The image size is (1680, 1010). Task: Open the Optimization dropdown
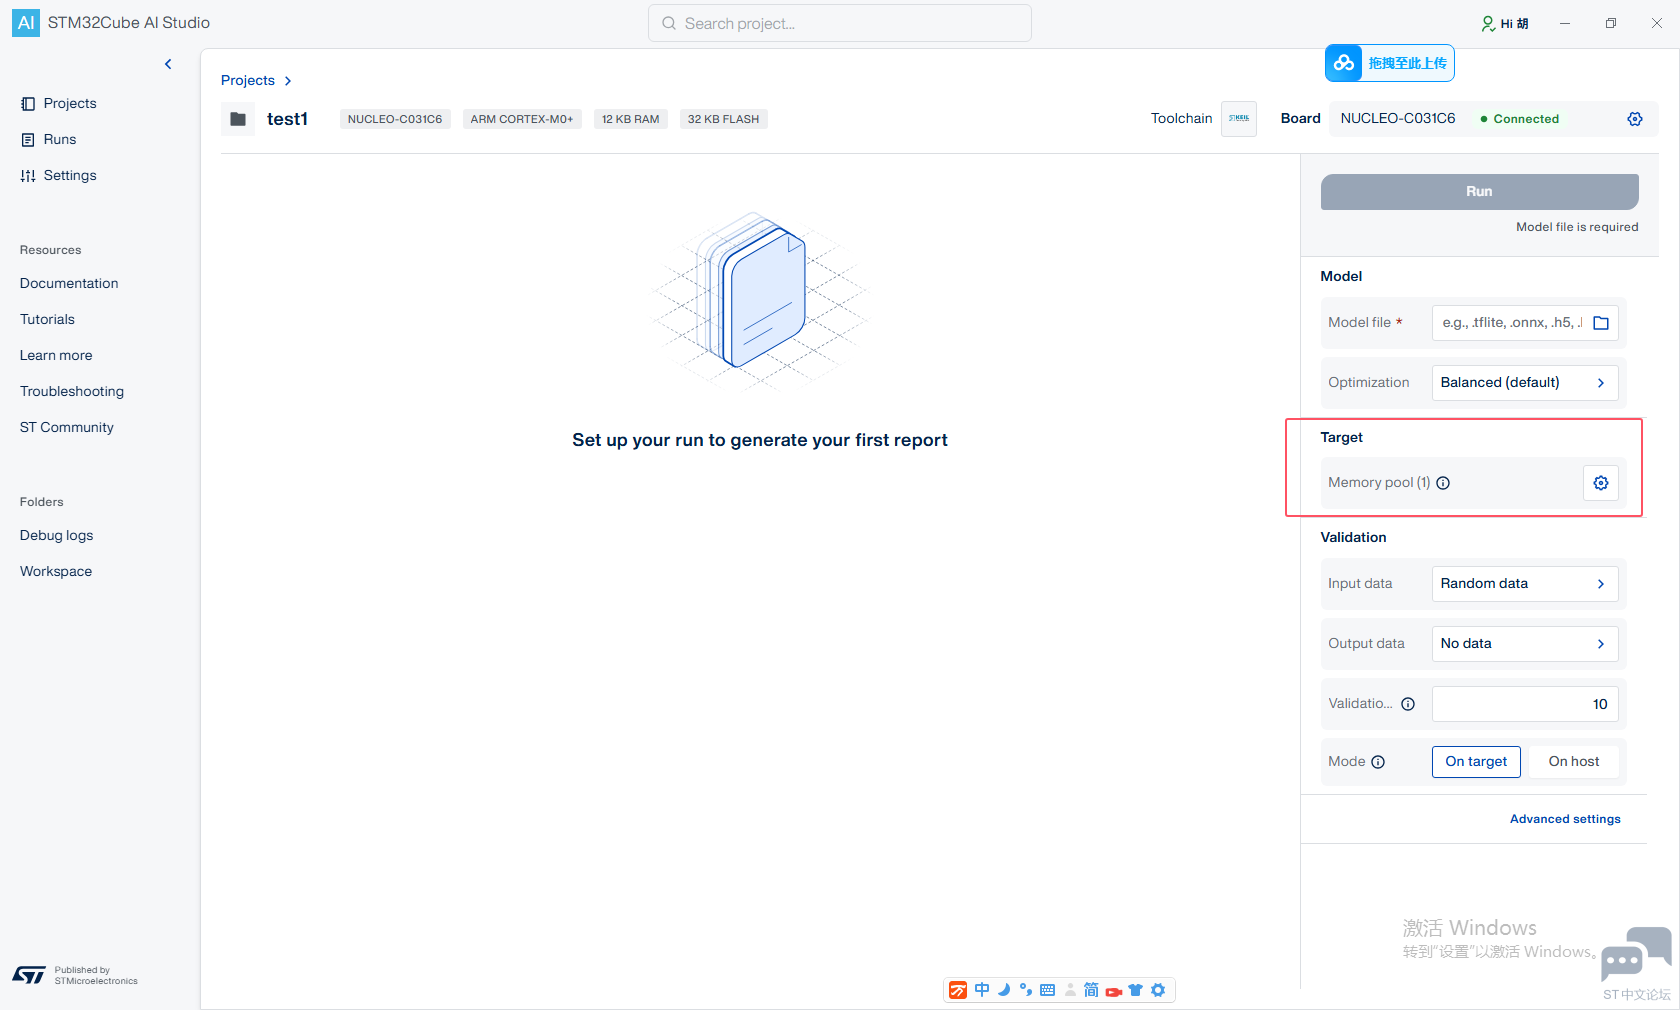(x=1525, y=383)
